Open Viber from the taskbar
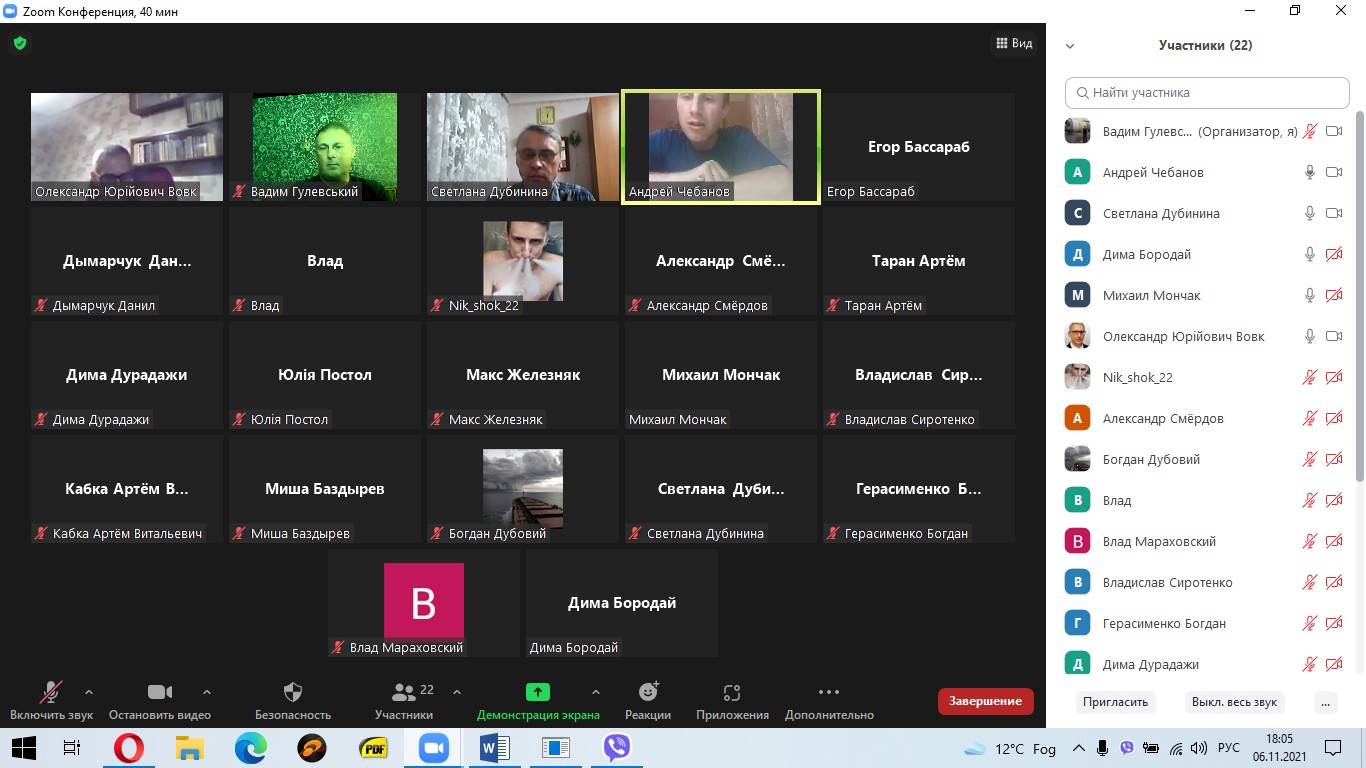This screenshot has height=768, width=1366. click(617, 747)
